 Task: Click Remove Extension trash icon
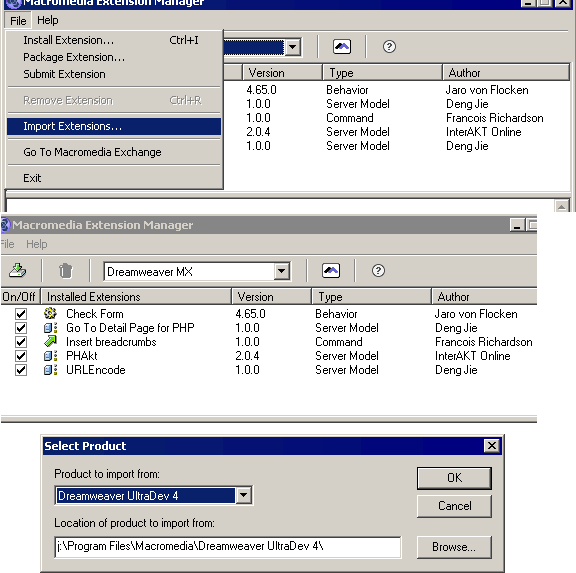pyautogui.click(x=66, y=271)
